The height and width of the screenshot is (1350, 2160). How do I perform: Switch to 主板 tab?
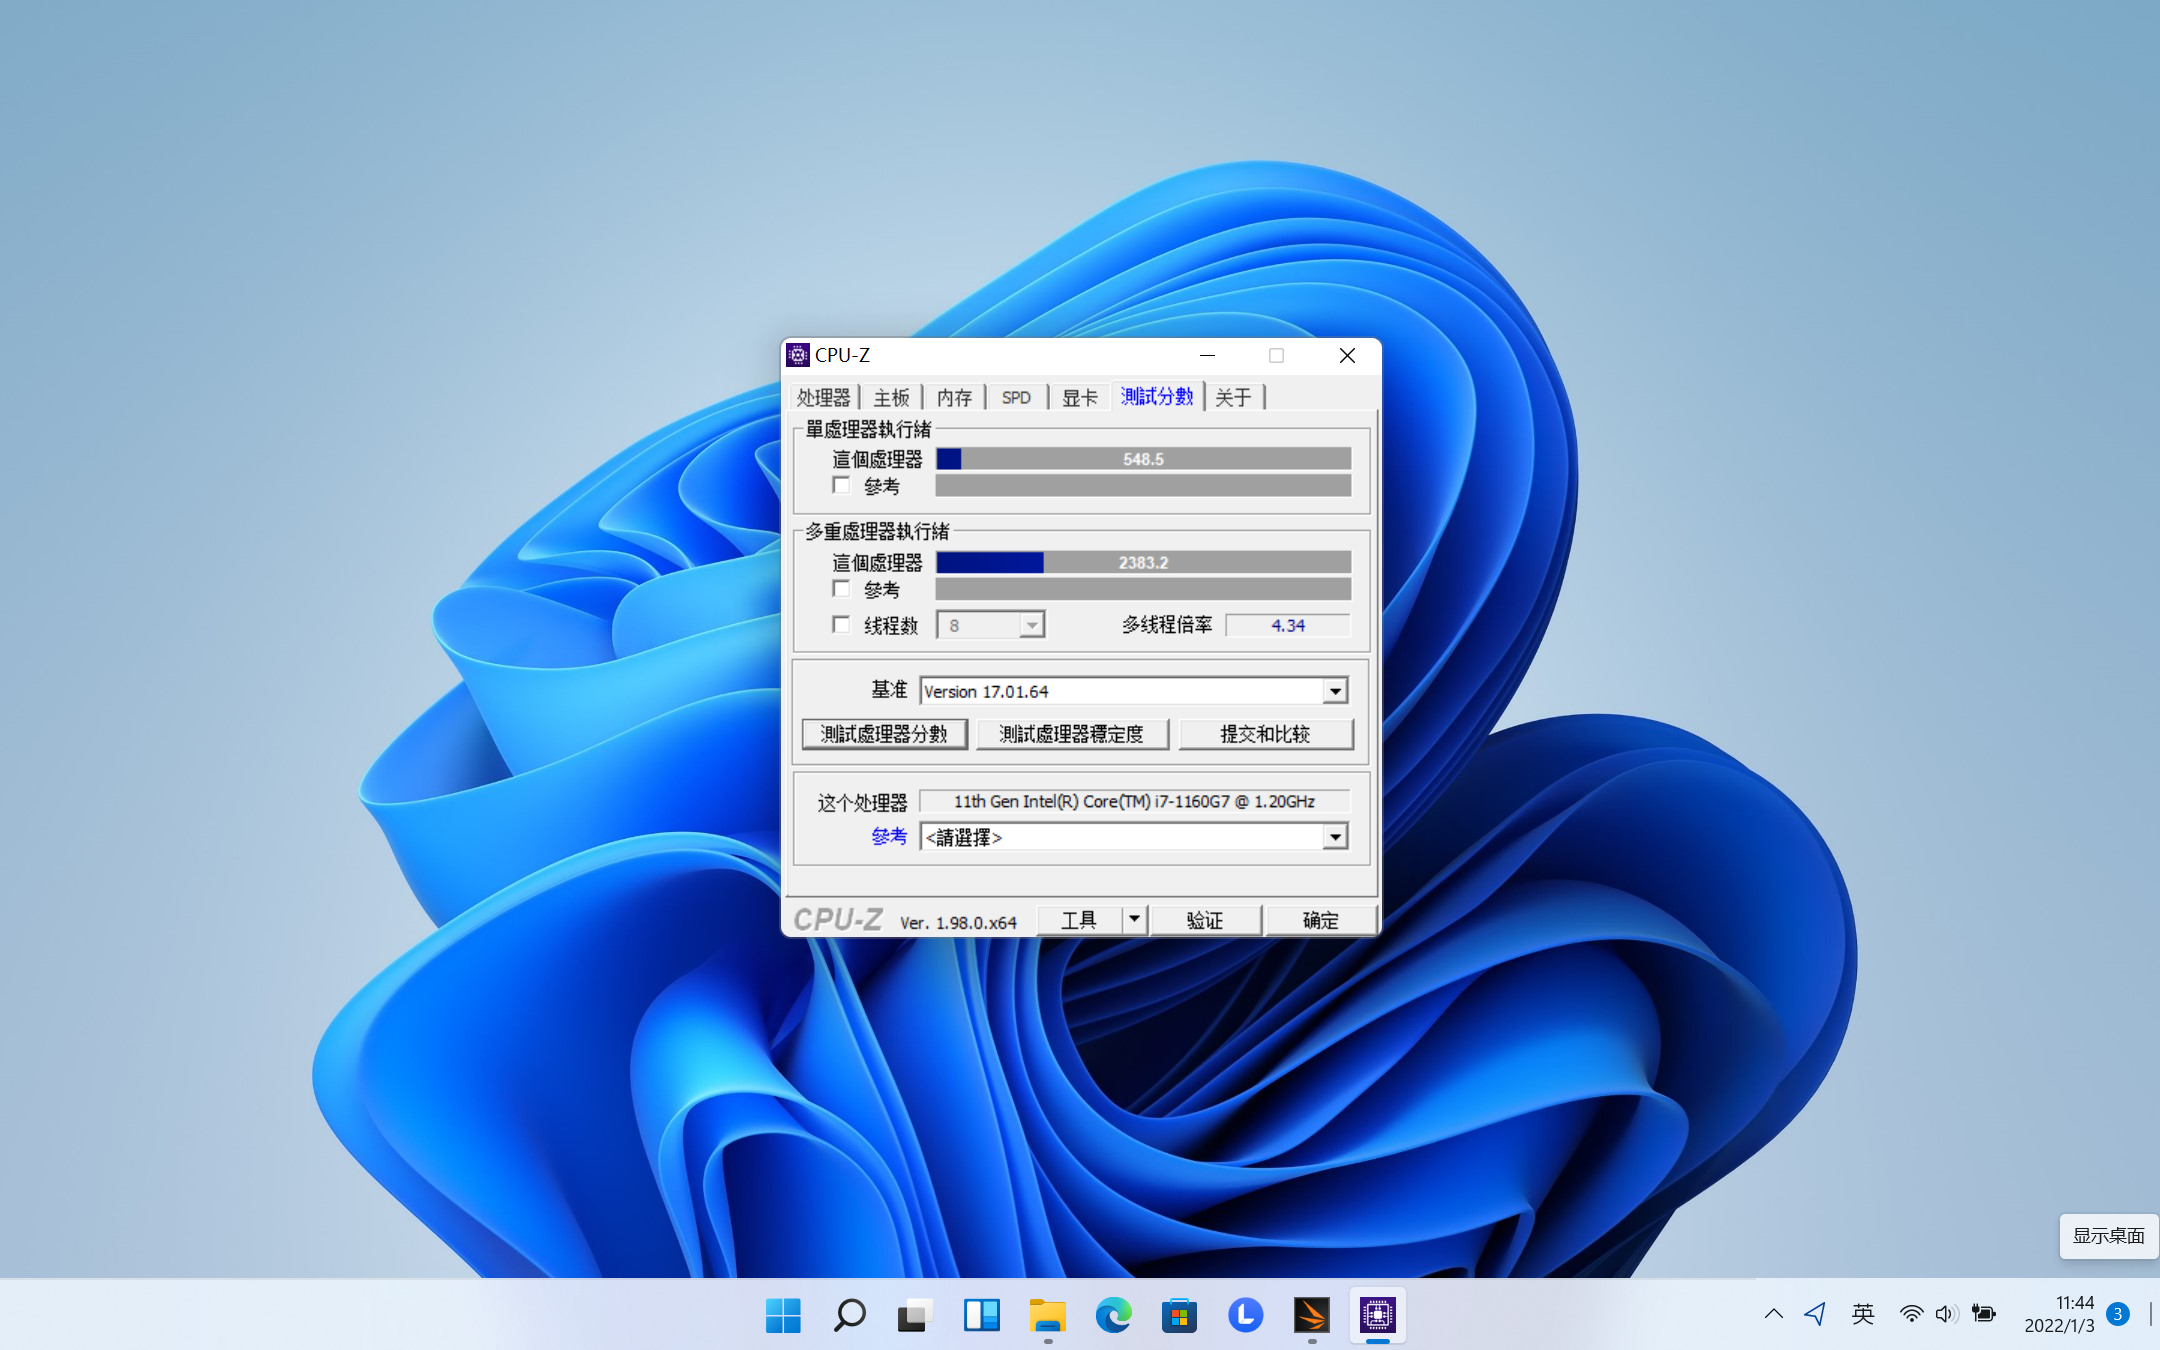point(891,398)
